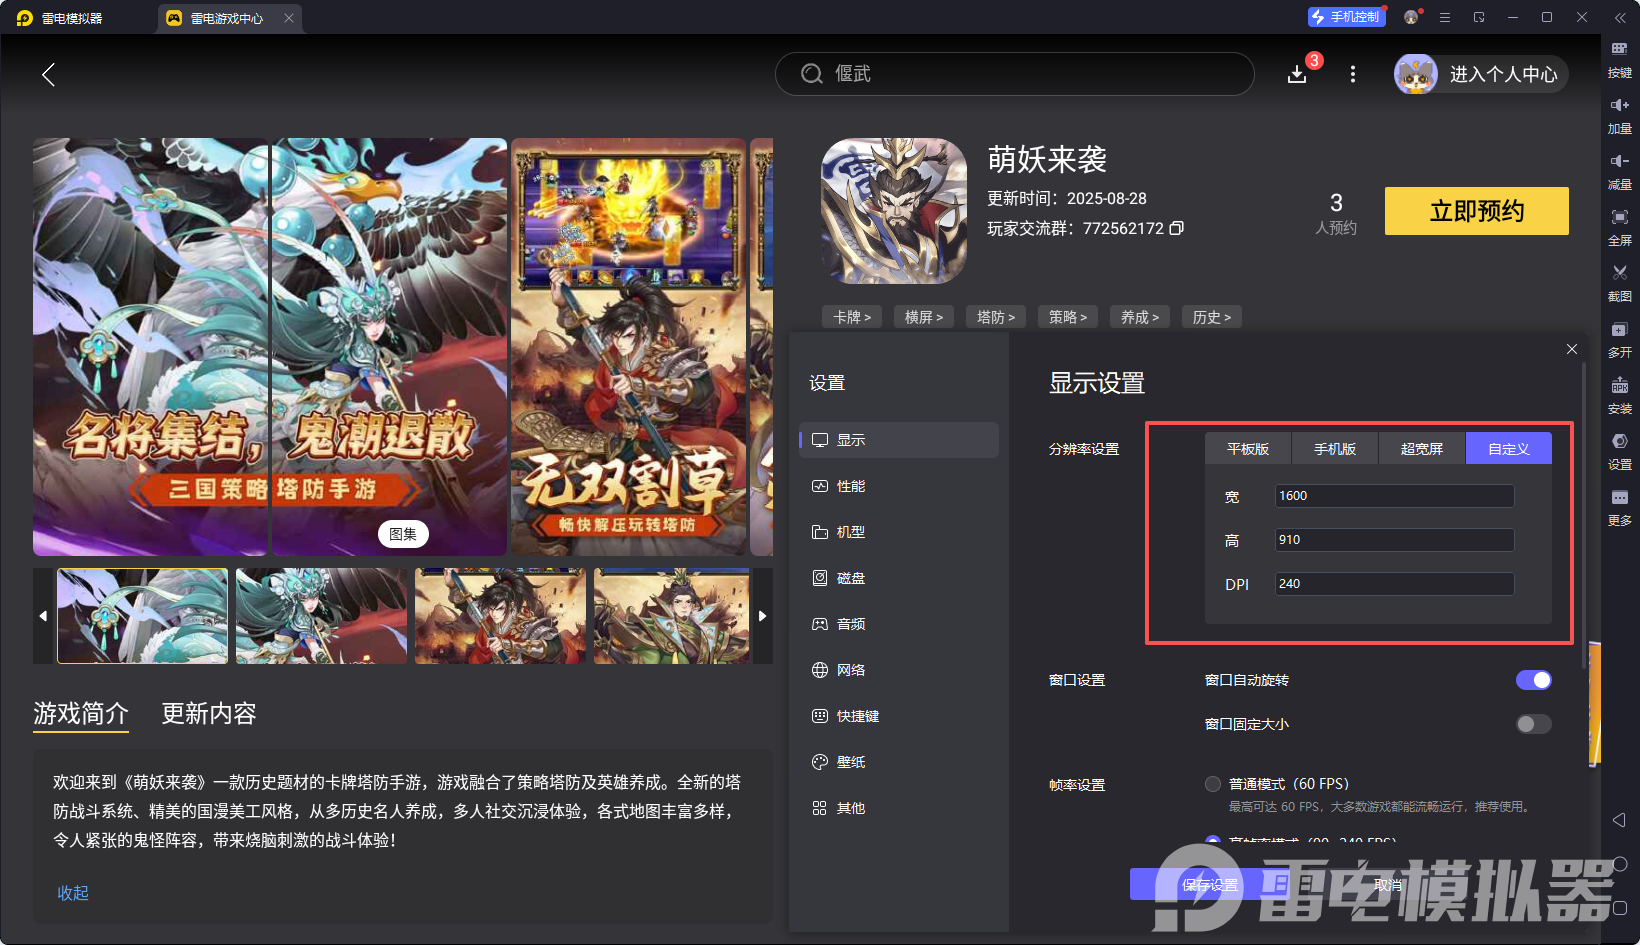Show the 更新内容 tab
1640x945 pixels.
coord(209,713)
